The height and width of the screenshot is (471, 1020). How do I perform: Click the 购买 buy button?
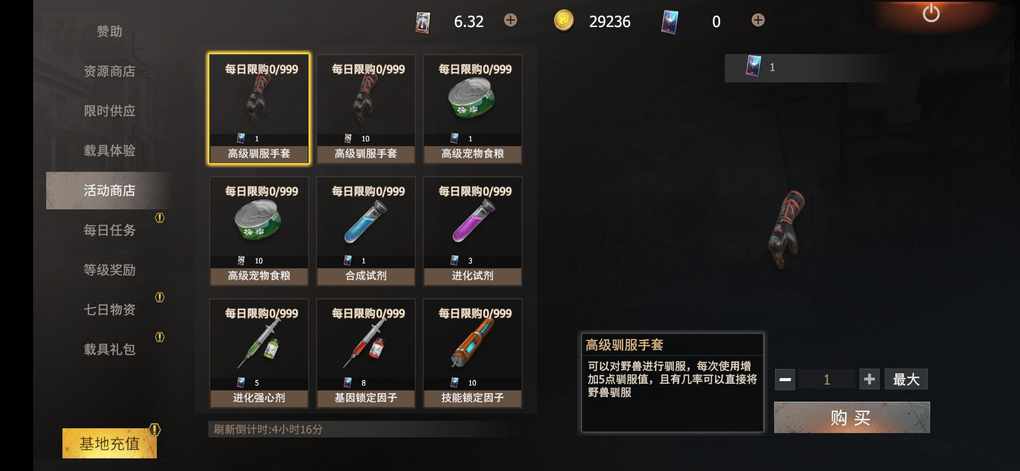coord(852,417)
